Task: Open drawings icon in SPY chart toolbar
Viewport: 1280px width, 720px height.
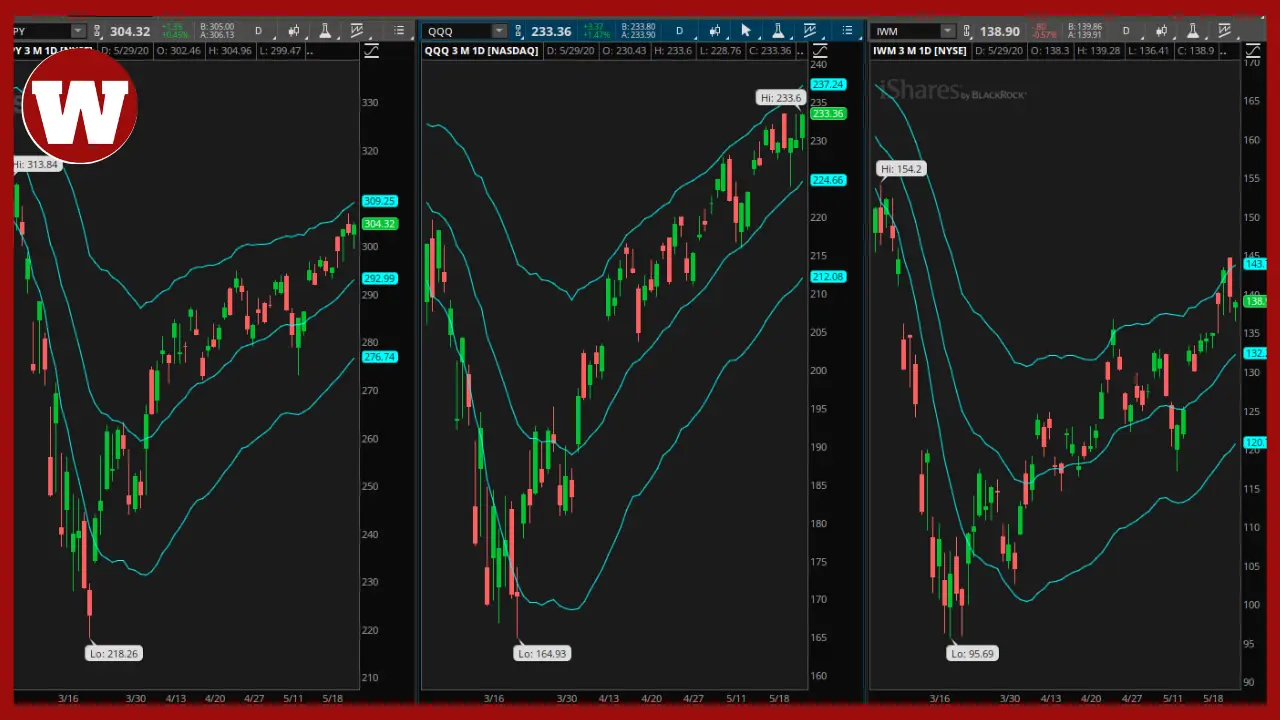Action: pos(357,31)
